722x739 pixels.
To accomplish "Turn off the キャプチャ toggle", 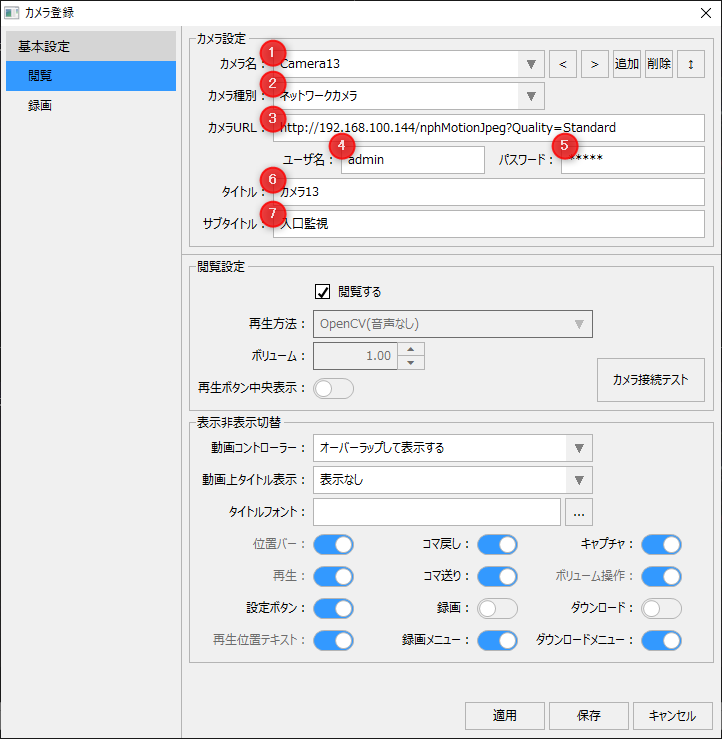I will pyautogui.click(x=661, y=545).
